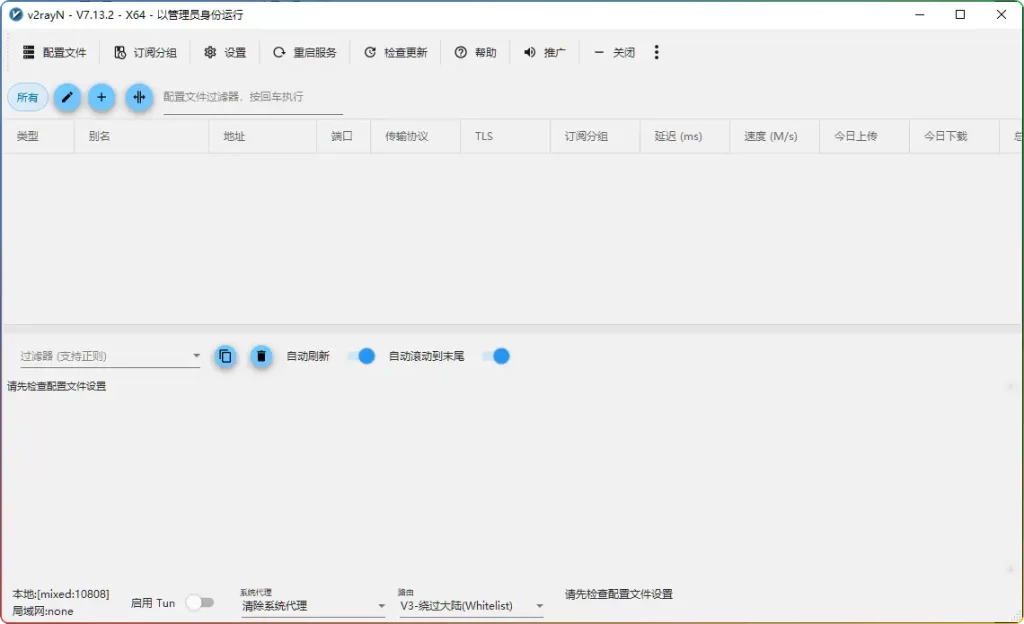Click the 本地:[mixed:10808] status text
The height and width of the screenshot is (624, 1024).
[x=61, y=594]
